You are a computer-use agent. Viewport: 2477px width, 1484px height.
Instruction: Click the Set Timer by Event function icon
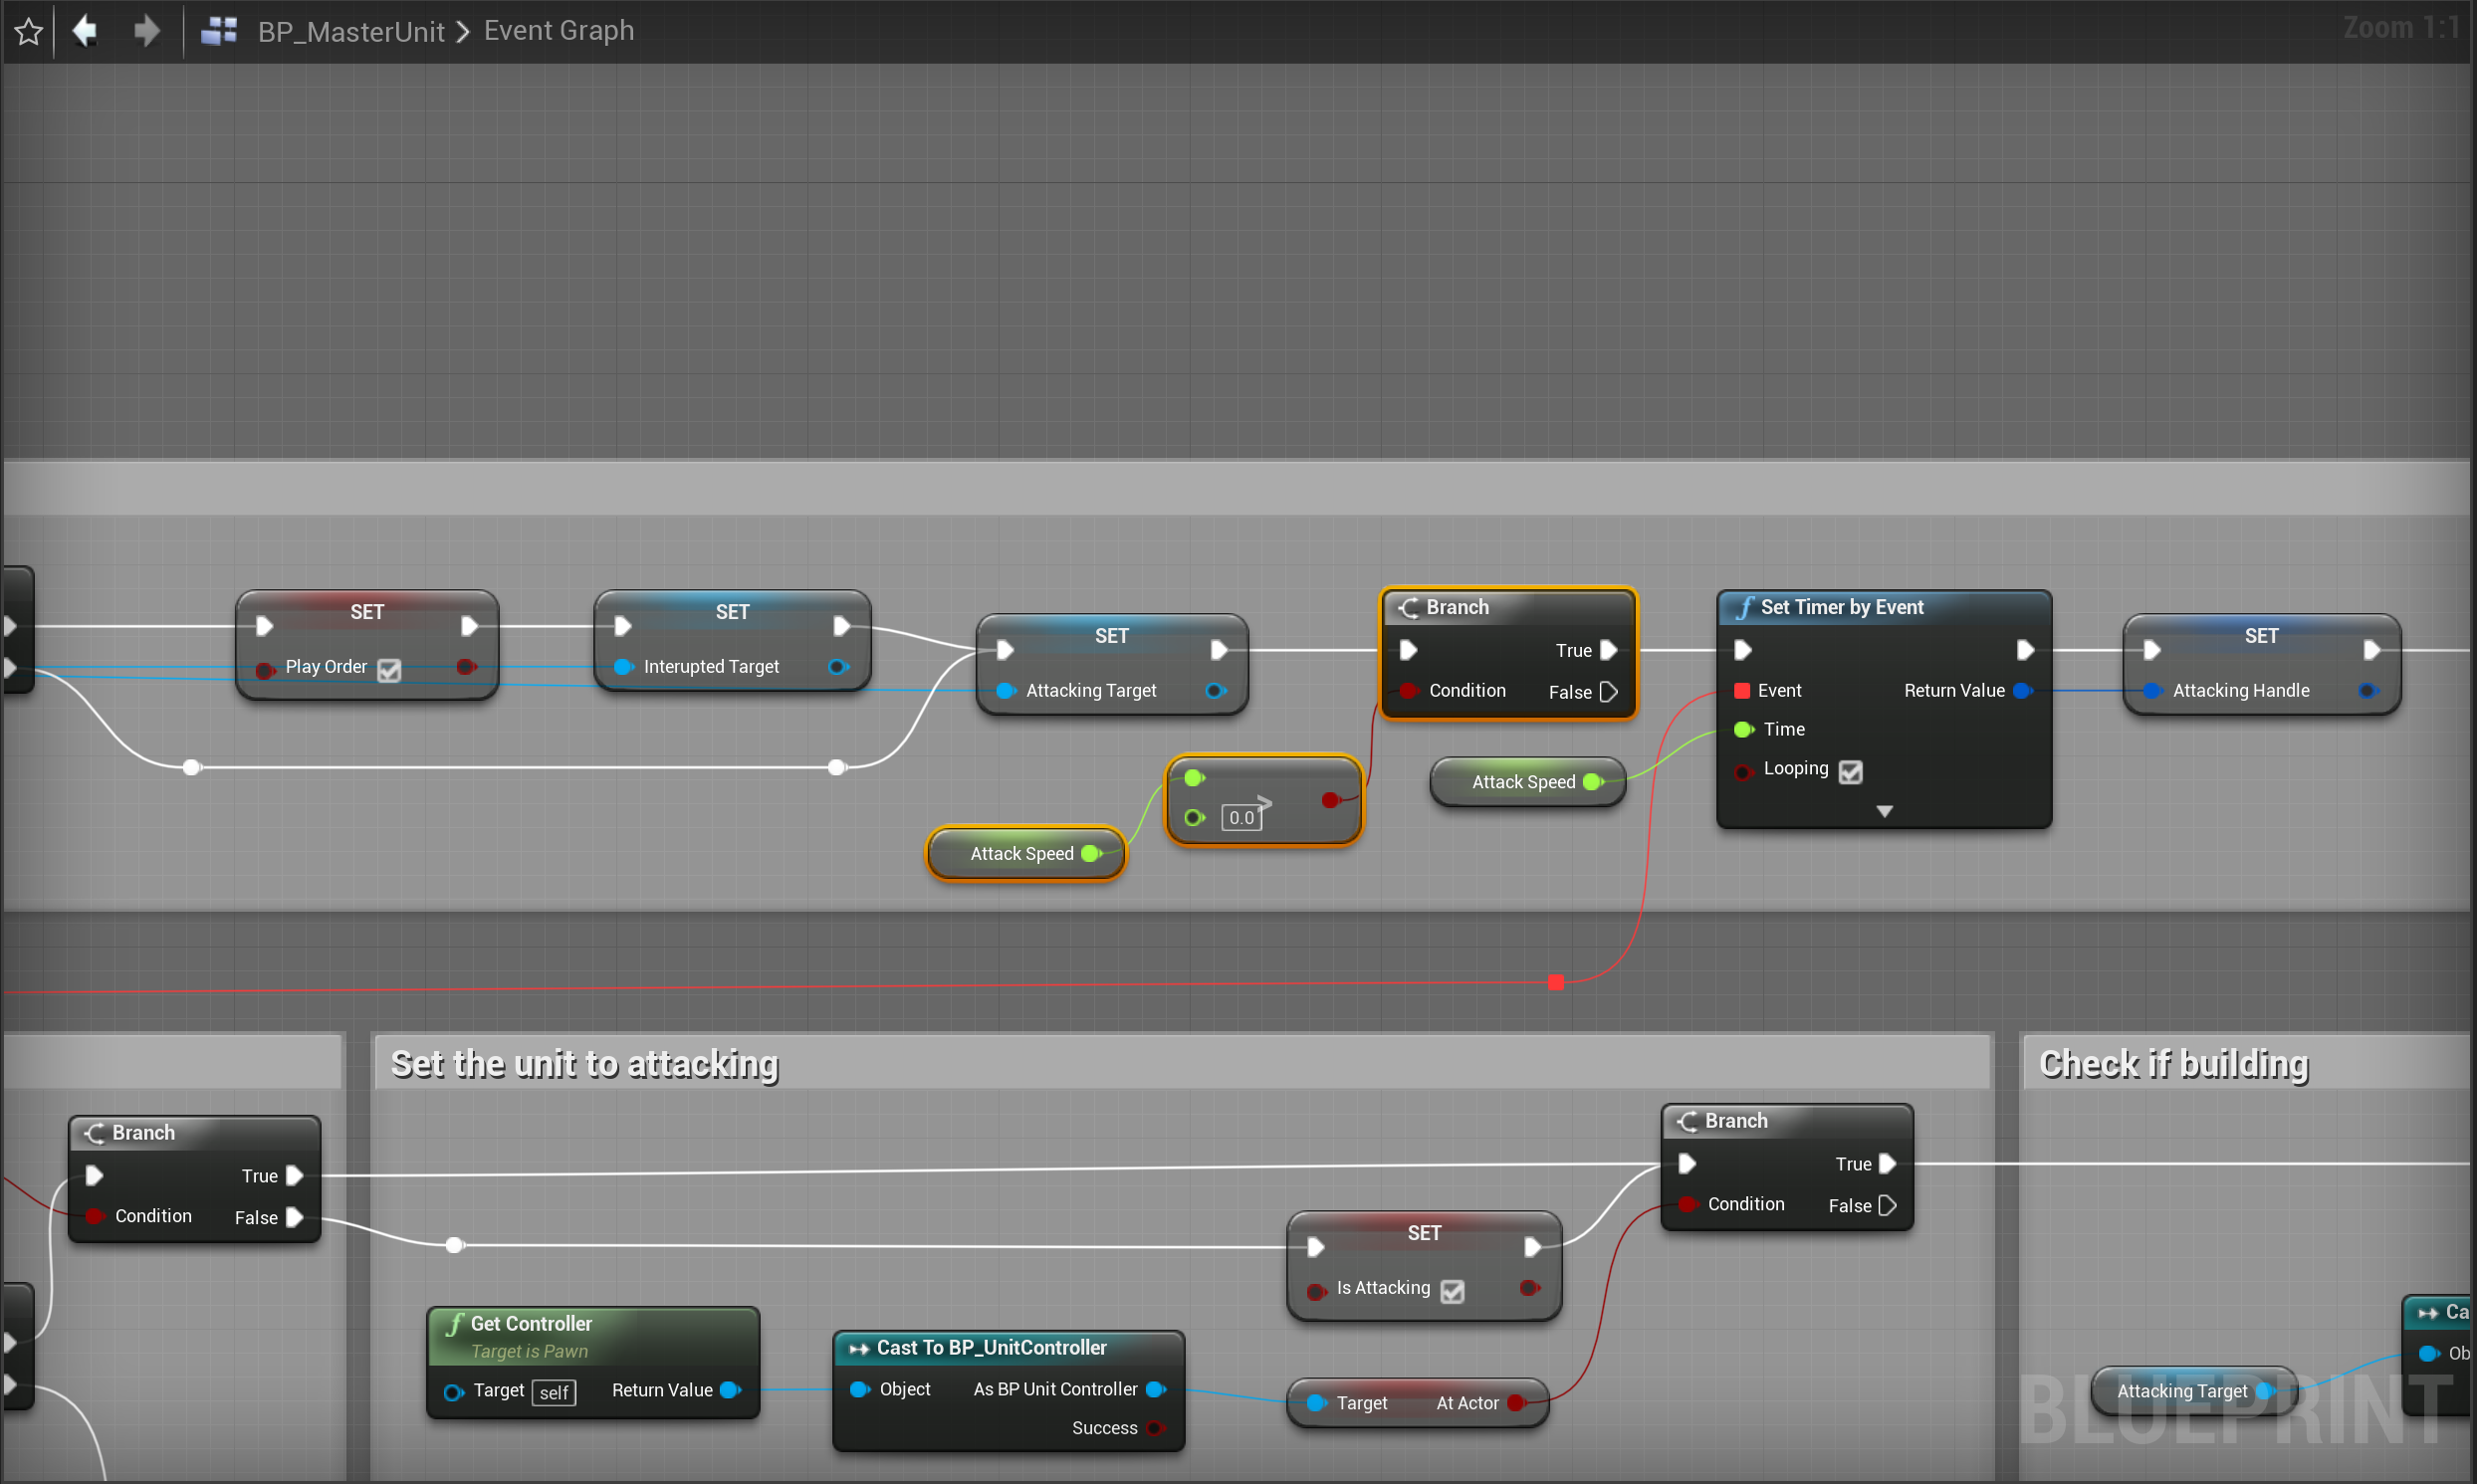click(1745, 608)
